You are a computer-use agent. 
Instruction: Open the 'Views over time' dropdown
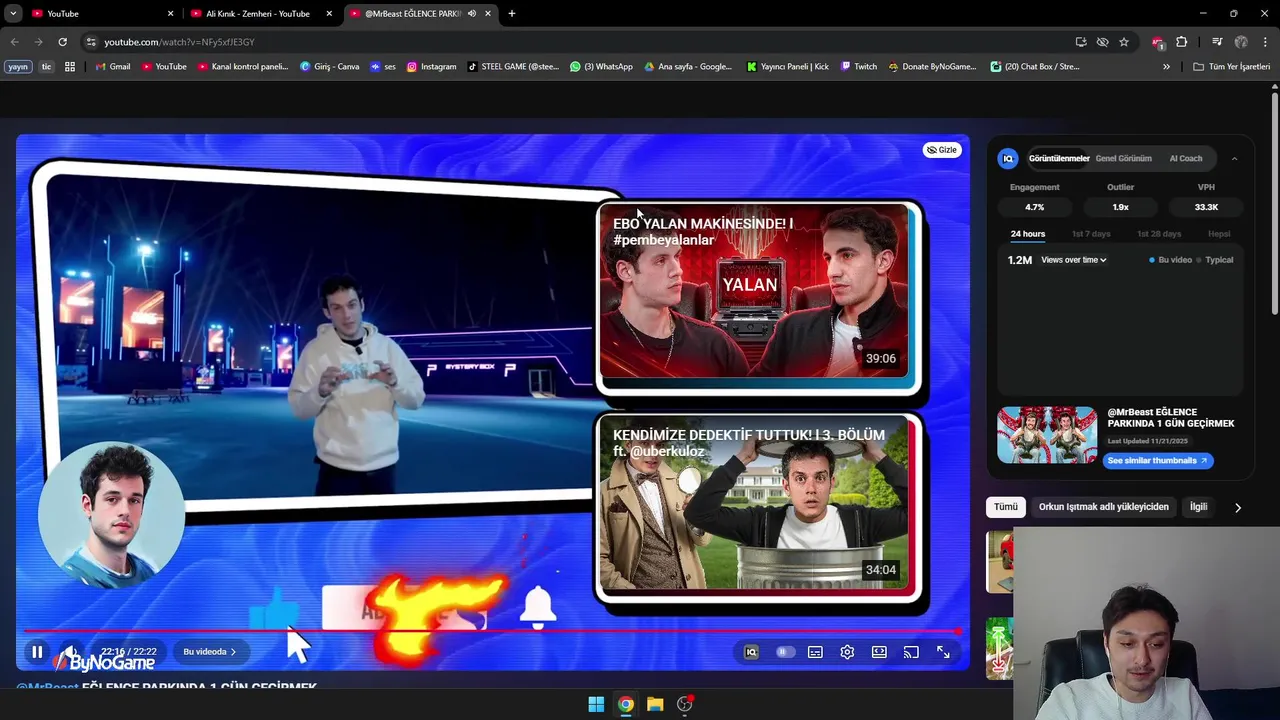(x=1074, y=260)
